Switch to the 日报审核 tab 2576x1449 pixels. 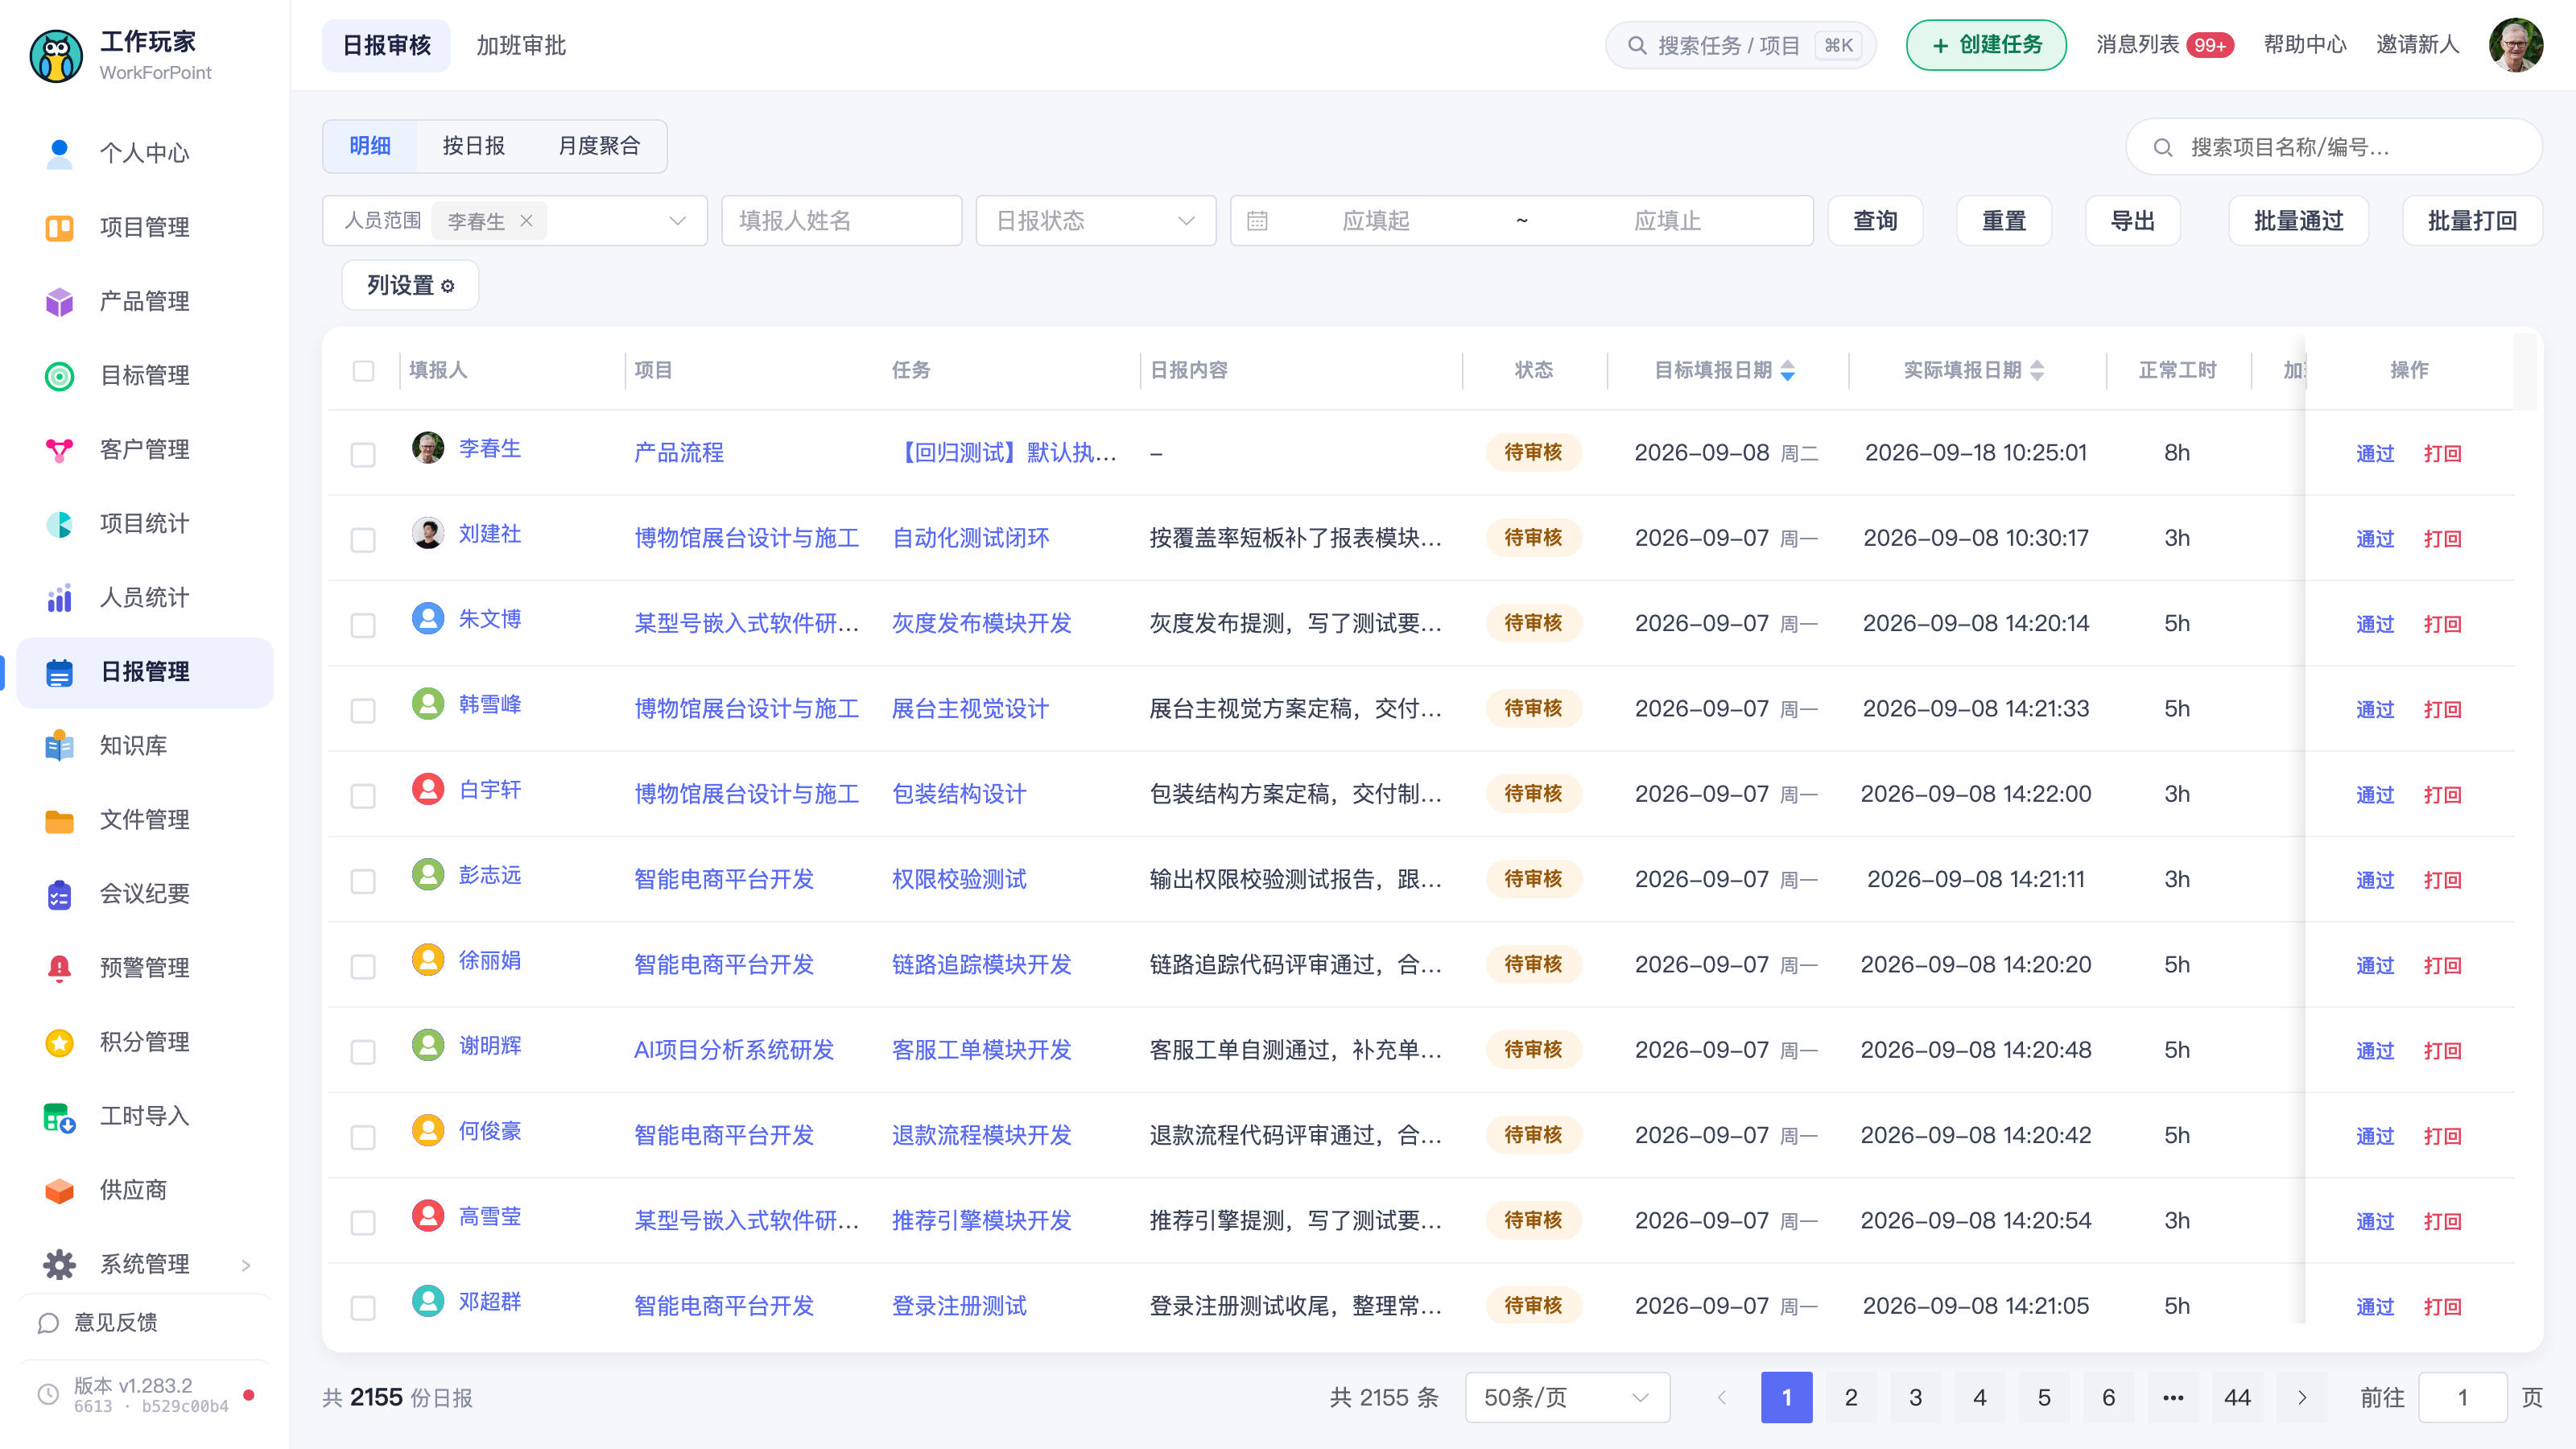pos(386,45)
